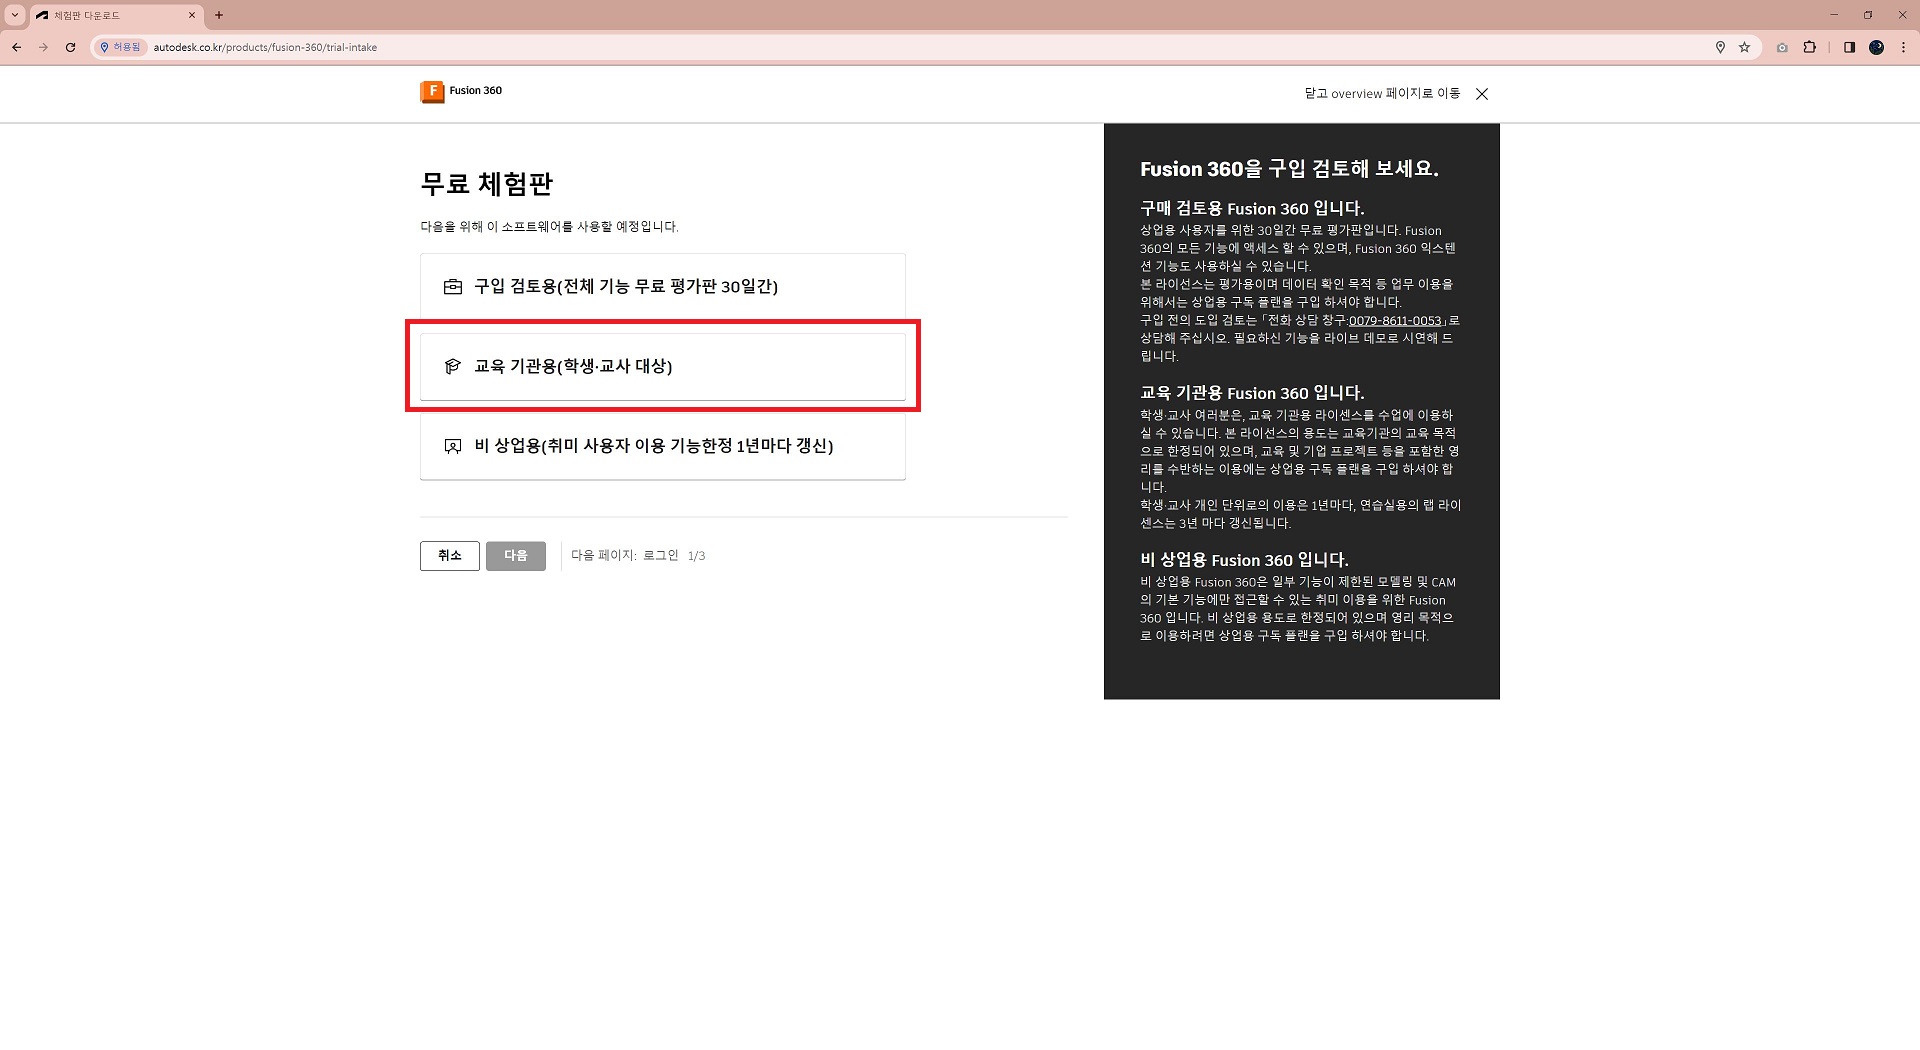Reload the page with the refresh icon
1920x1050 pixels.
click(70, 47)
